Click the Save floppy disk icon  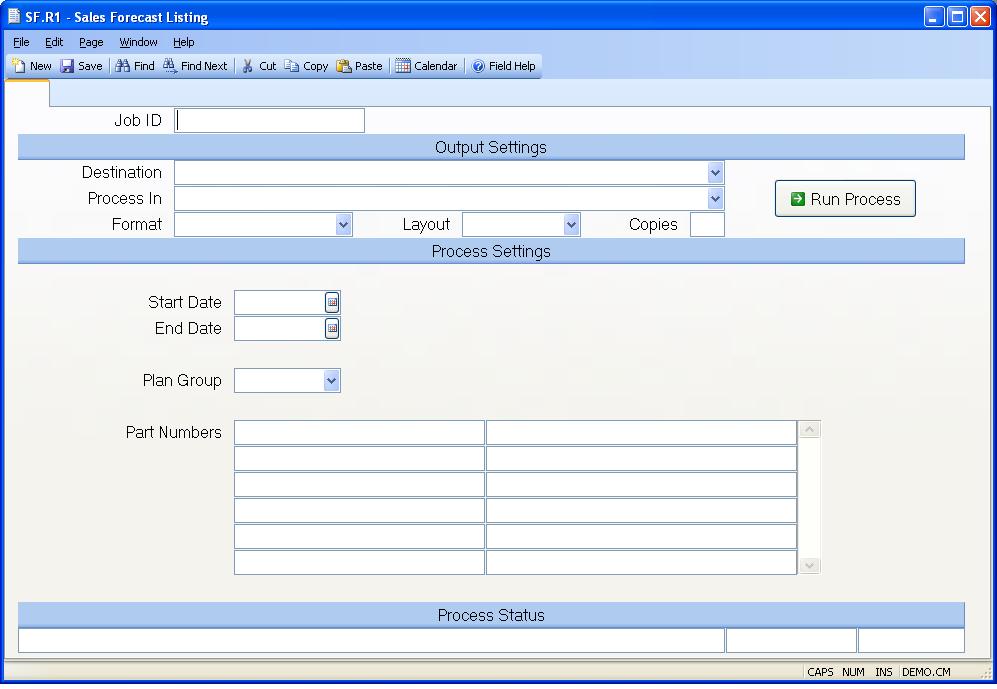67,66
